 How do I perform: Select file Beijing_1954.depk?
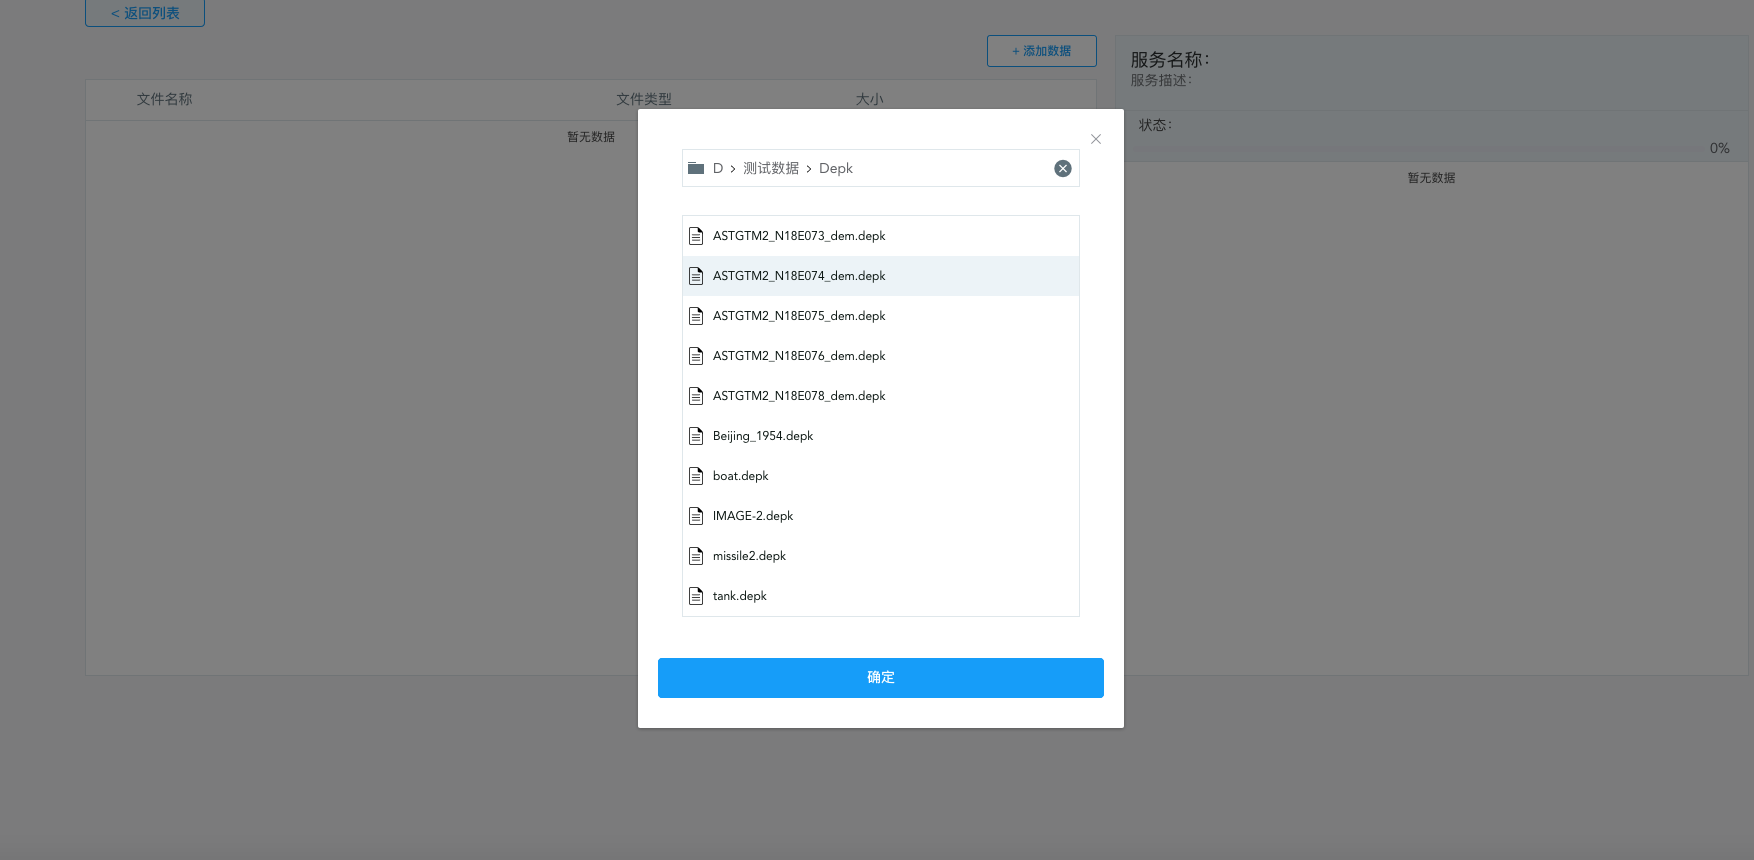point(881,436)
